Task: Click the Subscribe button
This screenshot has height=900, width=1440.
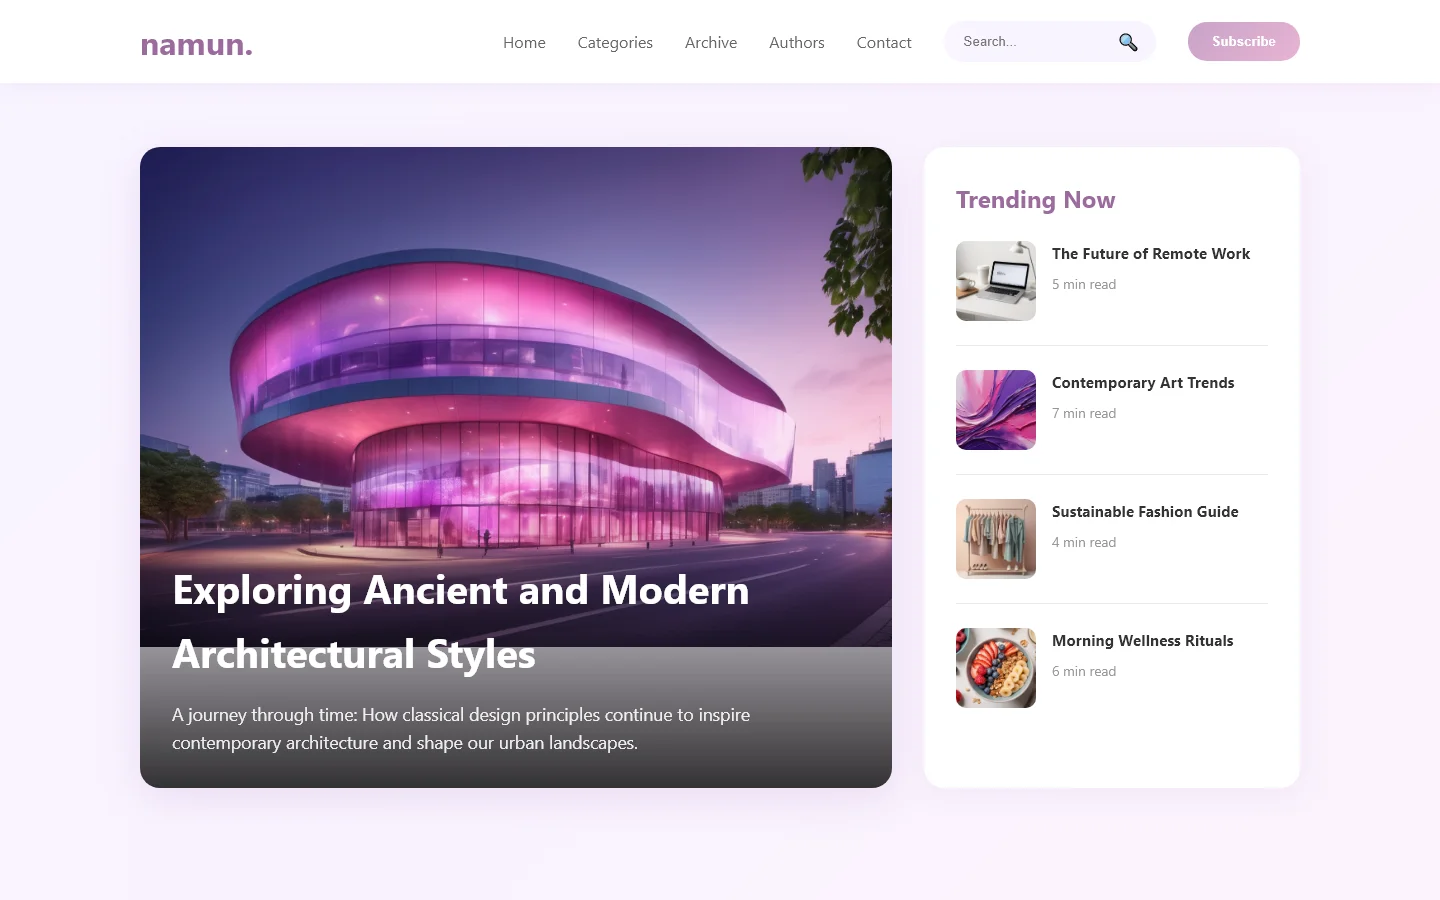Action: 1244,41
